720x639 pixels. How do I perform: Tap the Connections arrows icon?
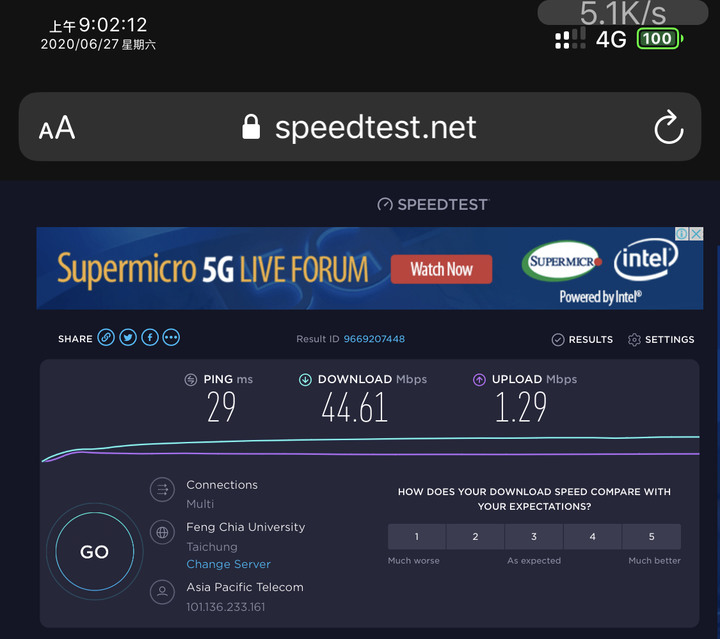[162, 490]
